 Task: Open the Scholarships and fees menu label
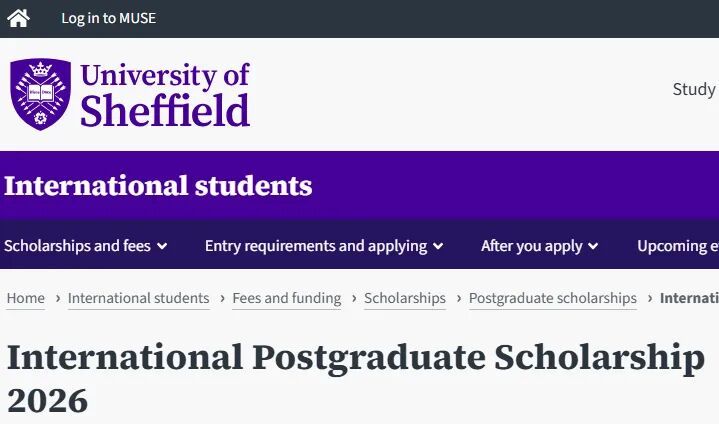click(77, 246)
